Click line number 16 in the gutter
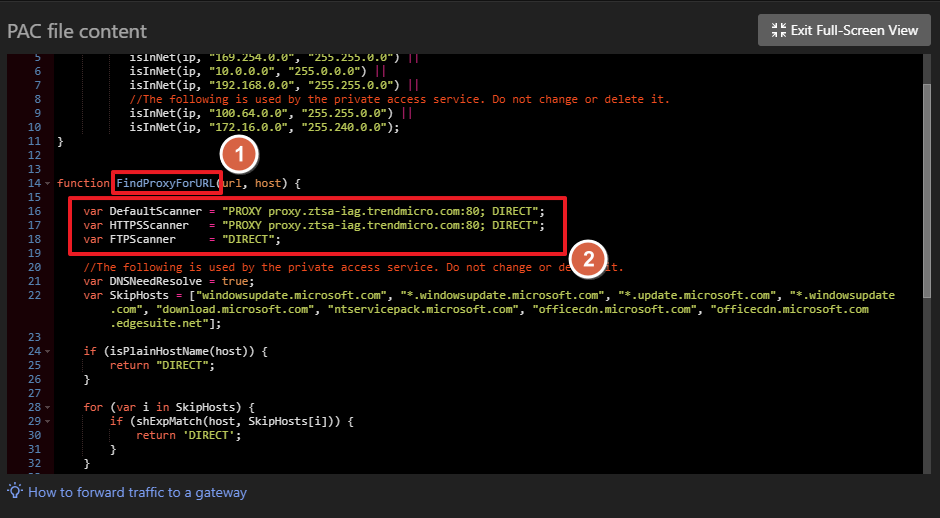The height and width of the screenshot is (518, 940). coord(33,211)
